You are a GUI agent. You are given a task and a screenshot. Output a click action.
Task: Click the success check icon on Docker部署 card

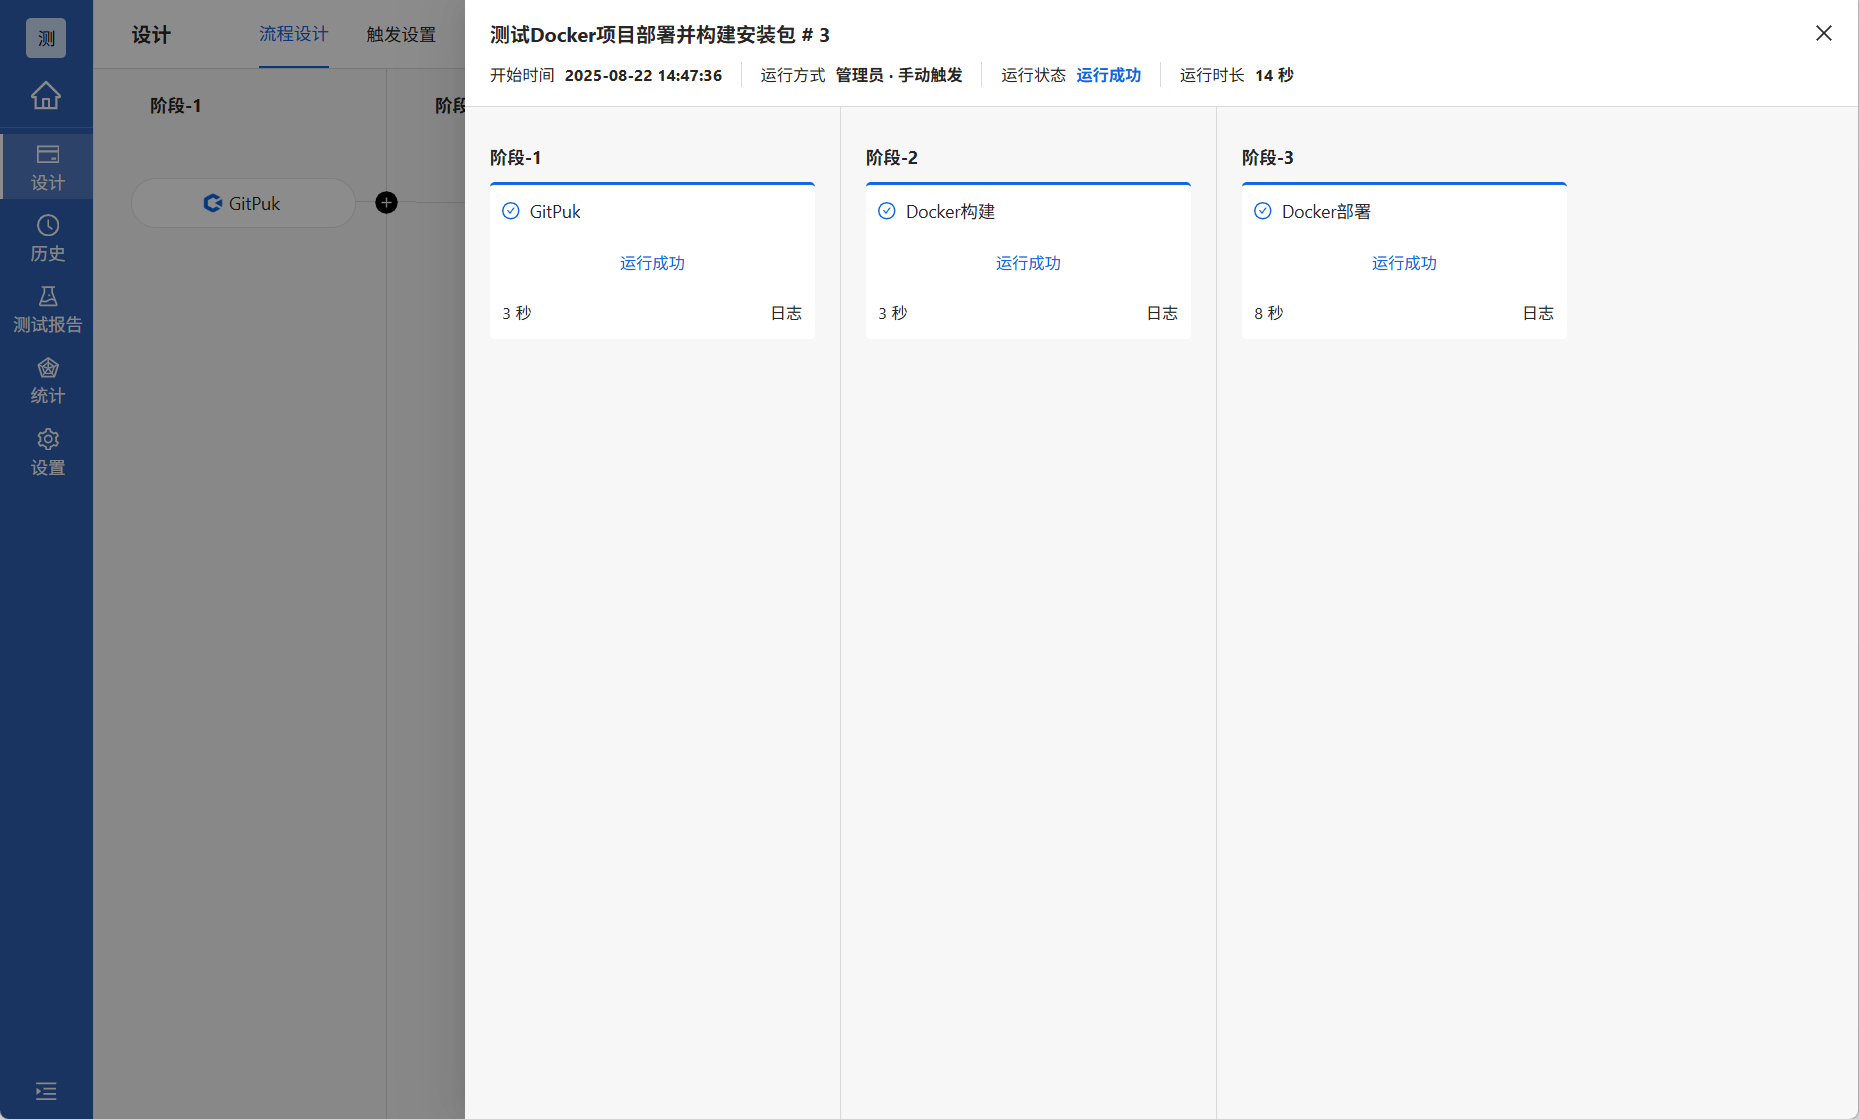point(1262,210)
